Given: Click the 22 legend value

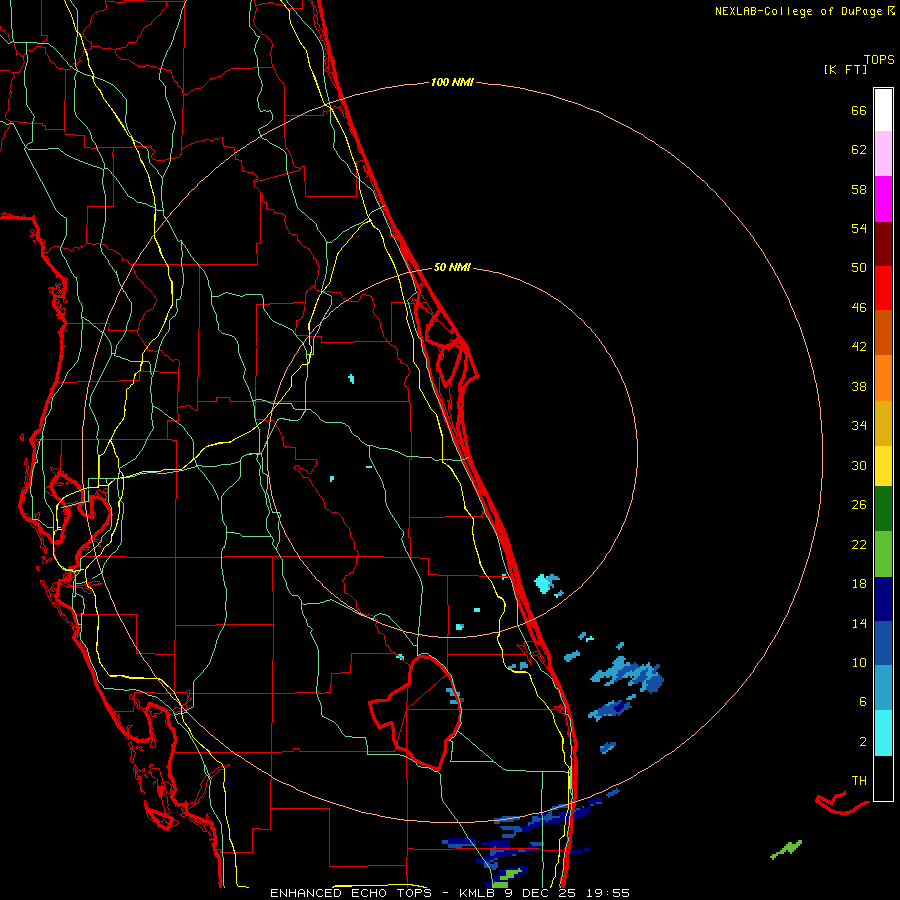Looking at the screenshot, I should [x=859, y=544].
